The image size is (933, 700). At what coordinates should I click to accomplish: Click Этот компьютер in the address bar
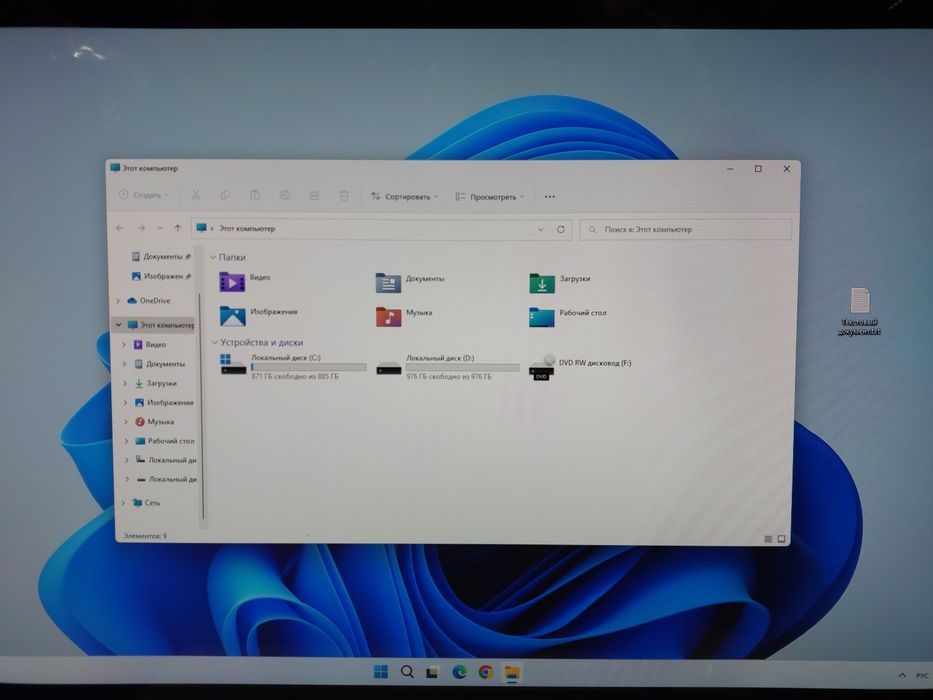point(247,228)
